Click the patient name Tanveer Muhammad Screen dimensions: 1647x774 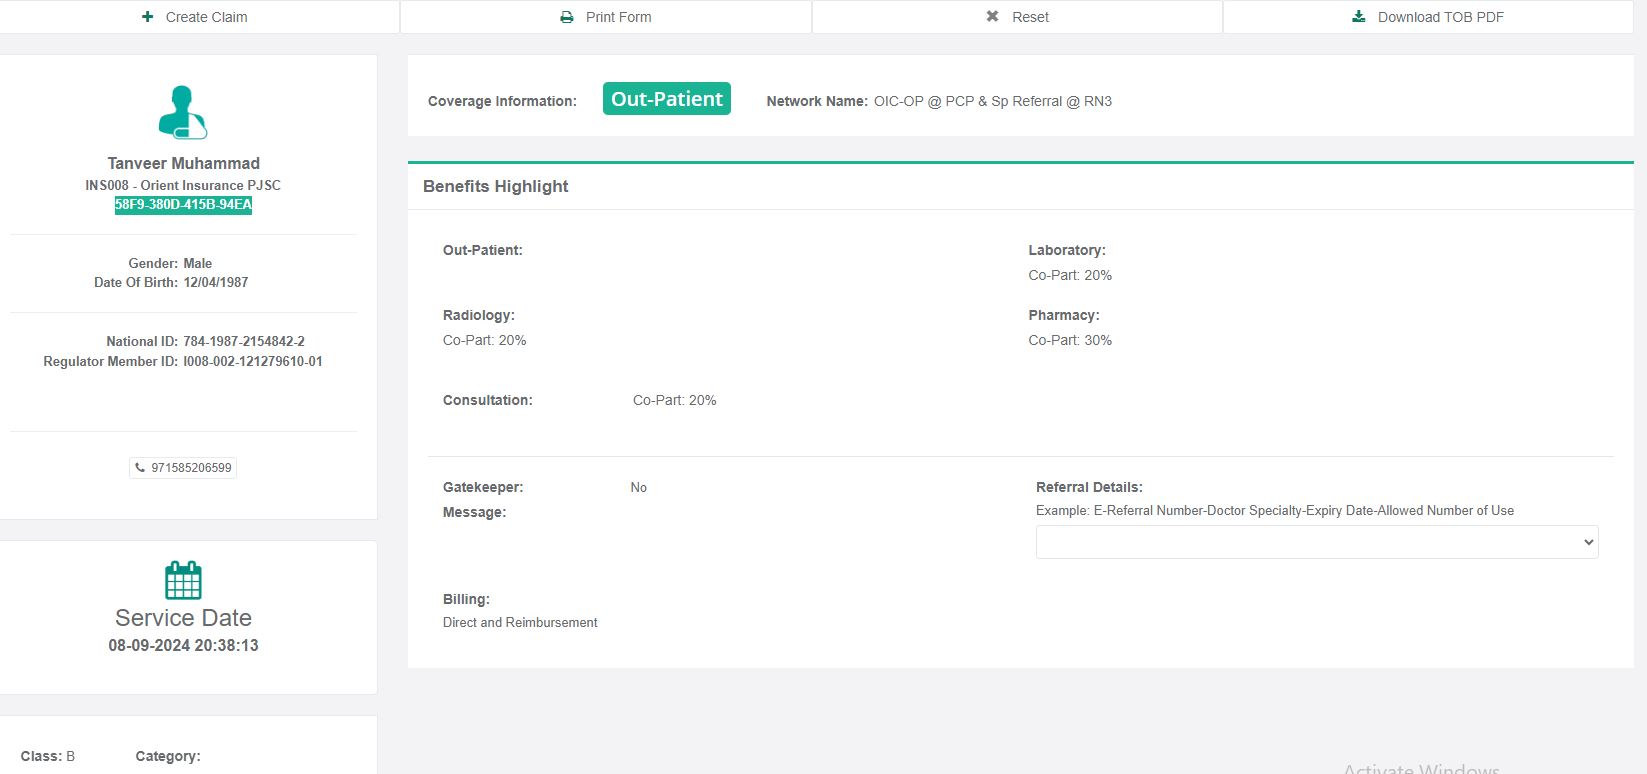pyautogui.click(x=183, y=163)
